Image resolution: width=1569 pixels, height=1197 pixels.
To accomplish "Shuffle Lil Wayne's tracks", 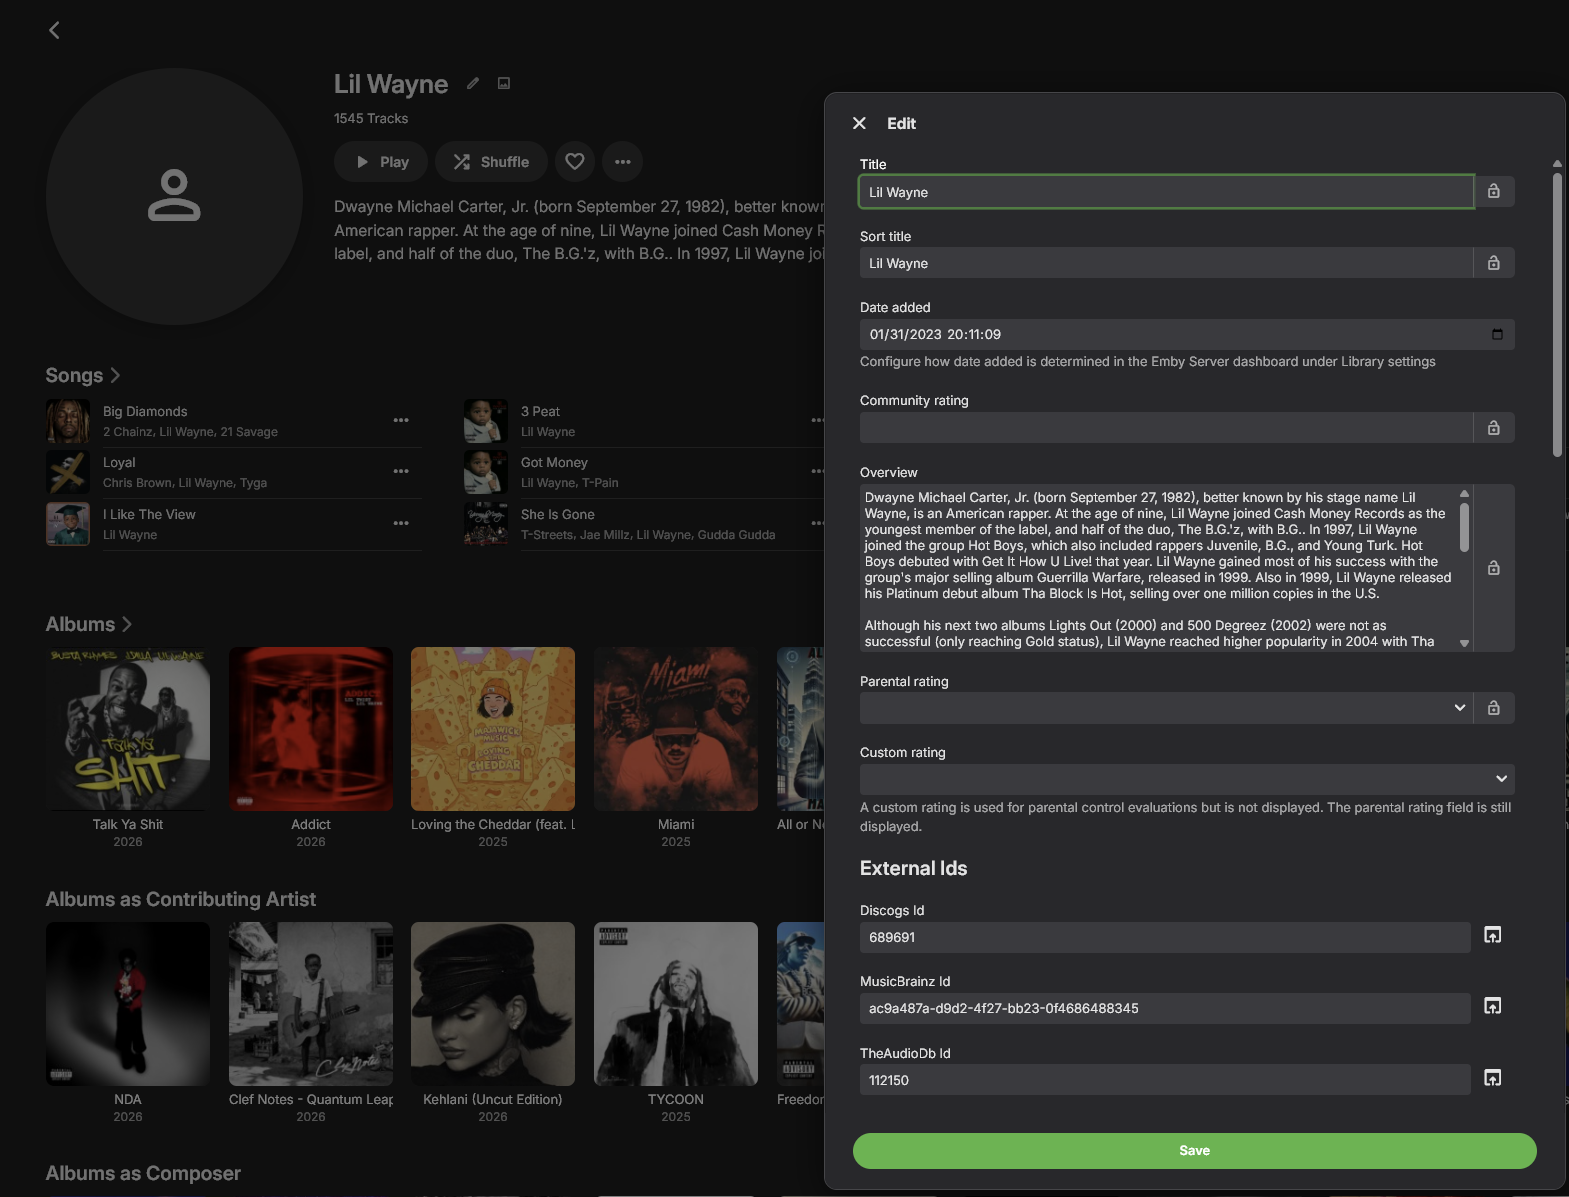I will pos(491,161).
